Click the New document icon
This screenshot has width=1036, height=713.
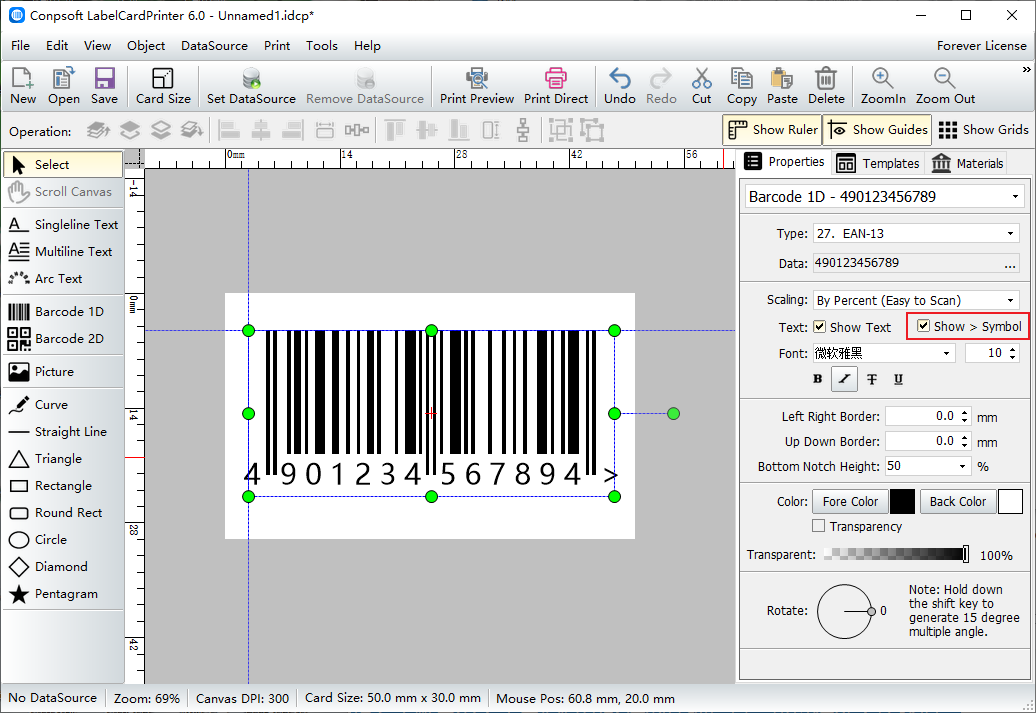[23, 86]
